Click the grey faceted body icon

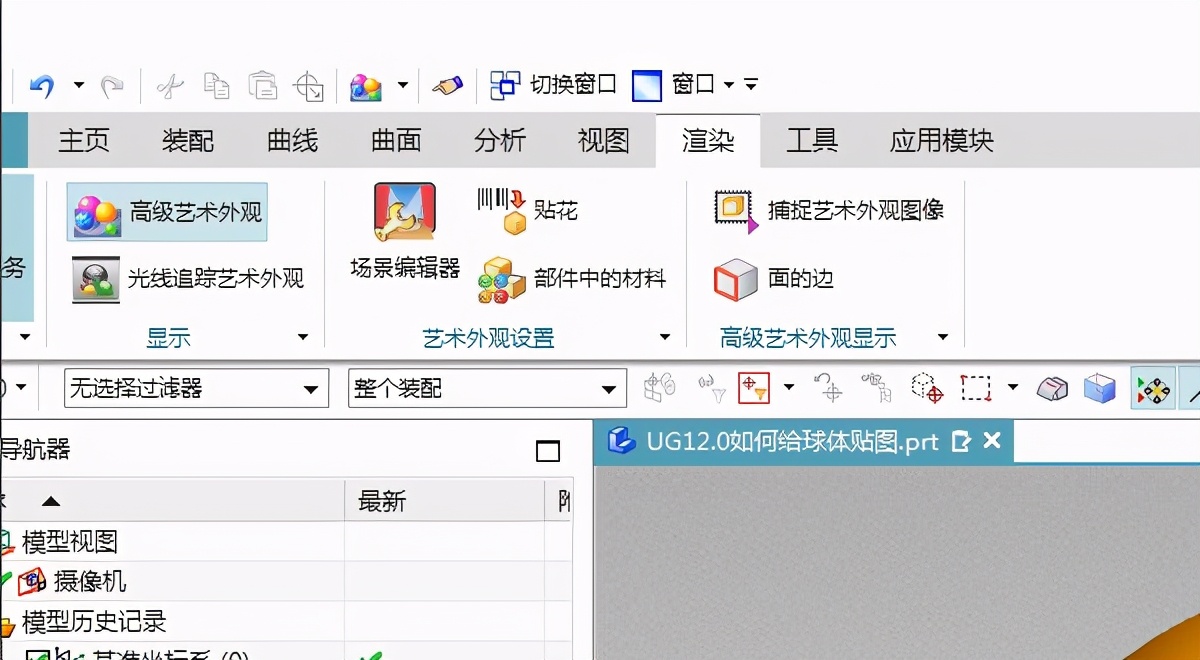[1051, 388]
